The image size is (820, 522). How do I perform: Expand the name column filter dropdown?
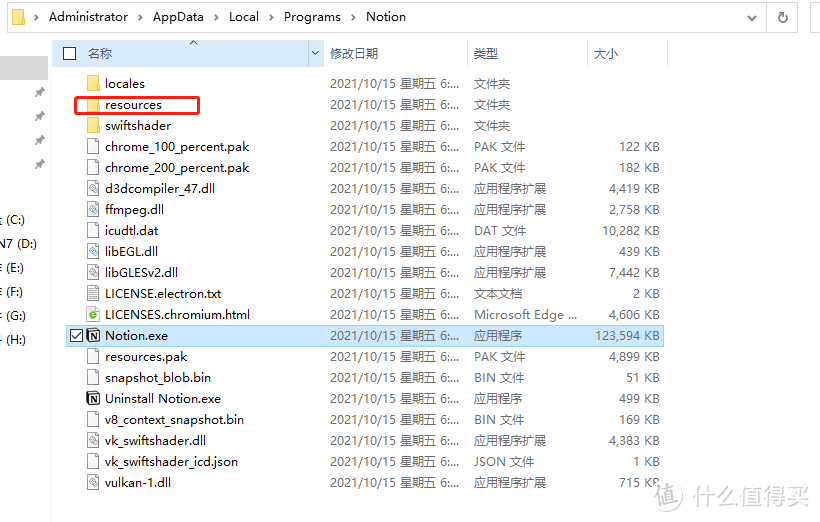click(x=315, y=53)
